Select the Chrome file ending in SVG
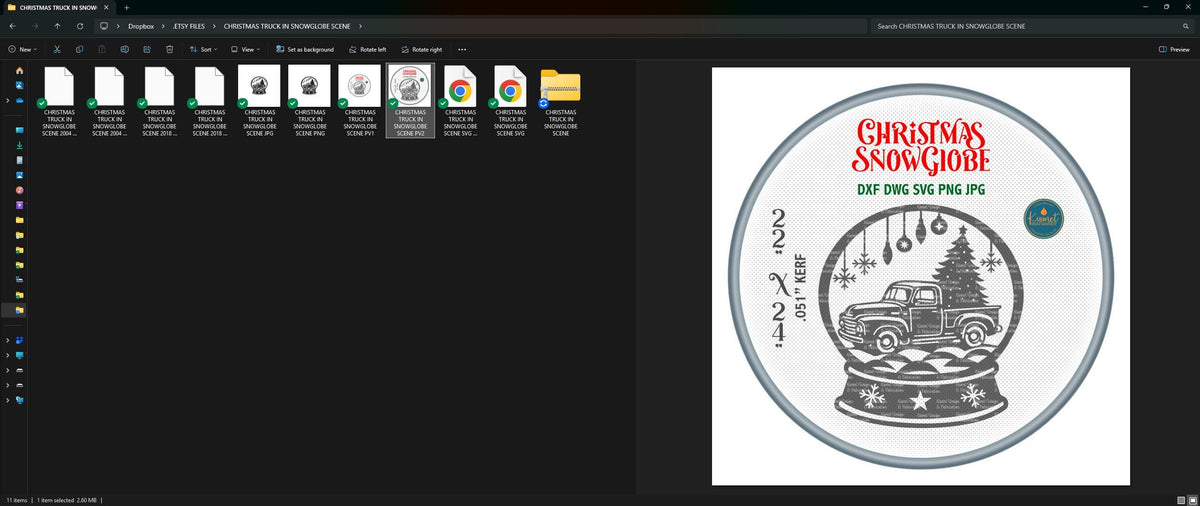The image size is (1200, 506). (510, 101)
